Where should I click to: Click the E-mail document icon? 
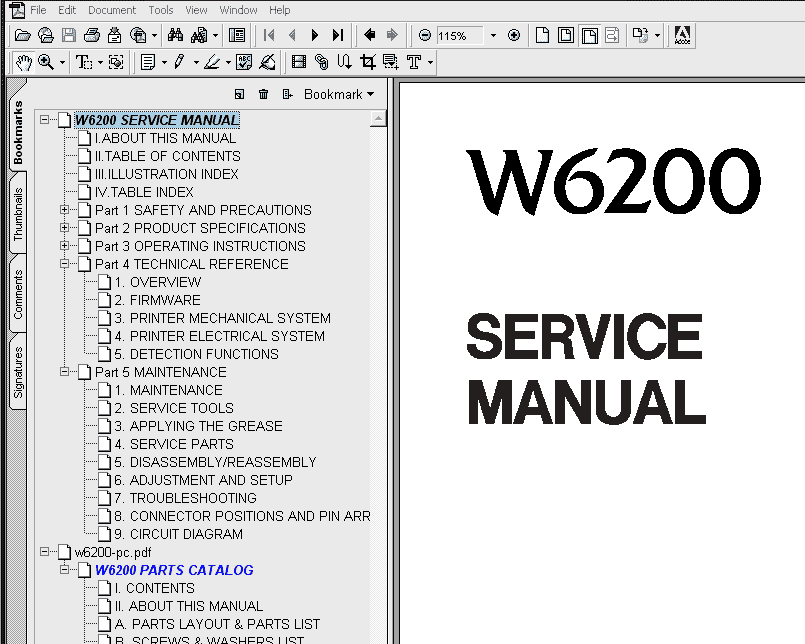(x=114, y=35)
